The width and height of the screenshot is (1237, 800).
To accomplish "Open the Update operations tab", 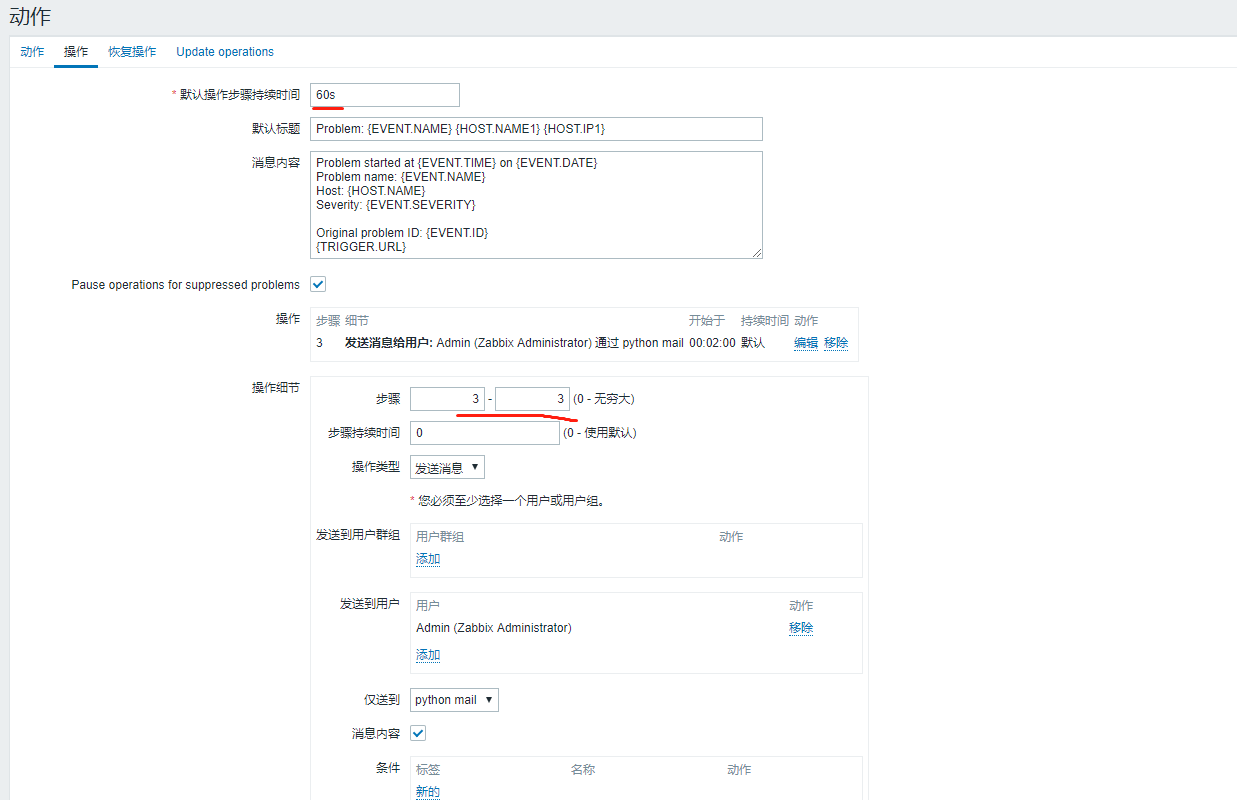I will coord(224,51).
